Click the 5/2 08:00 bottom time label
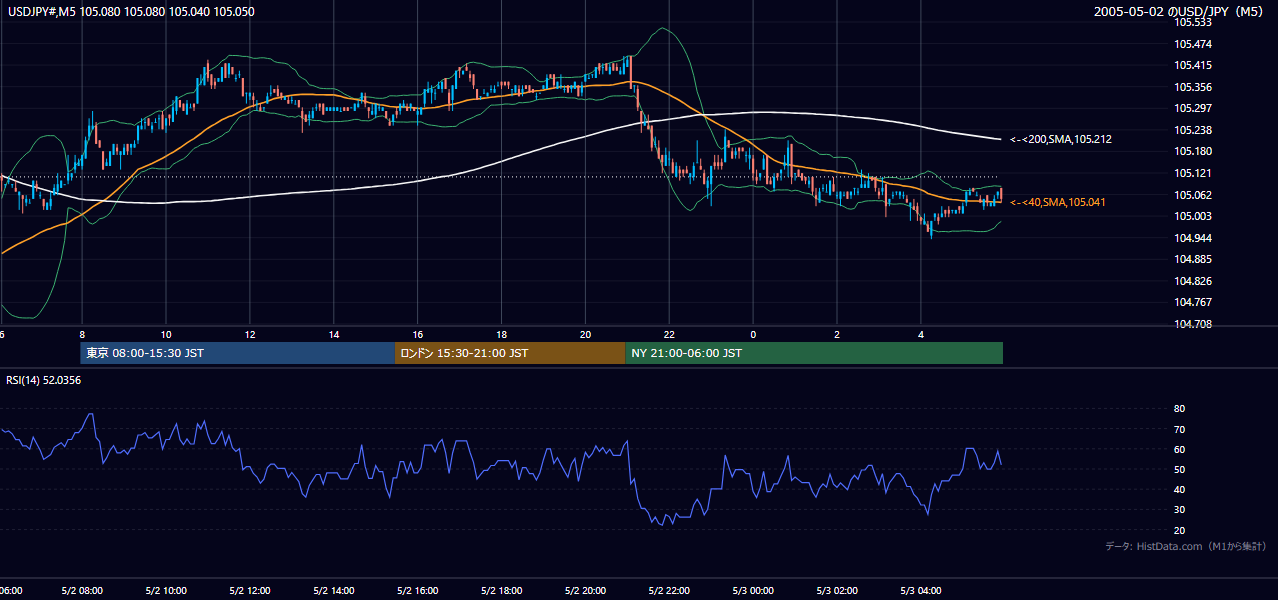Screen dimensions: 1278x600 click(82, 591)
